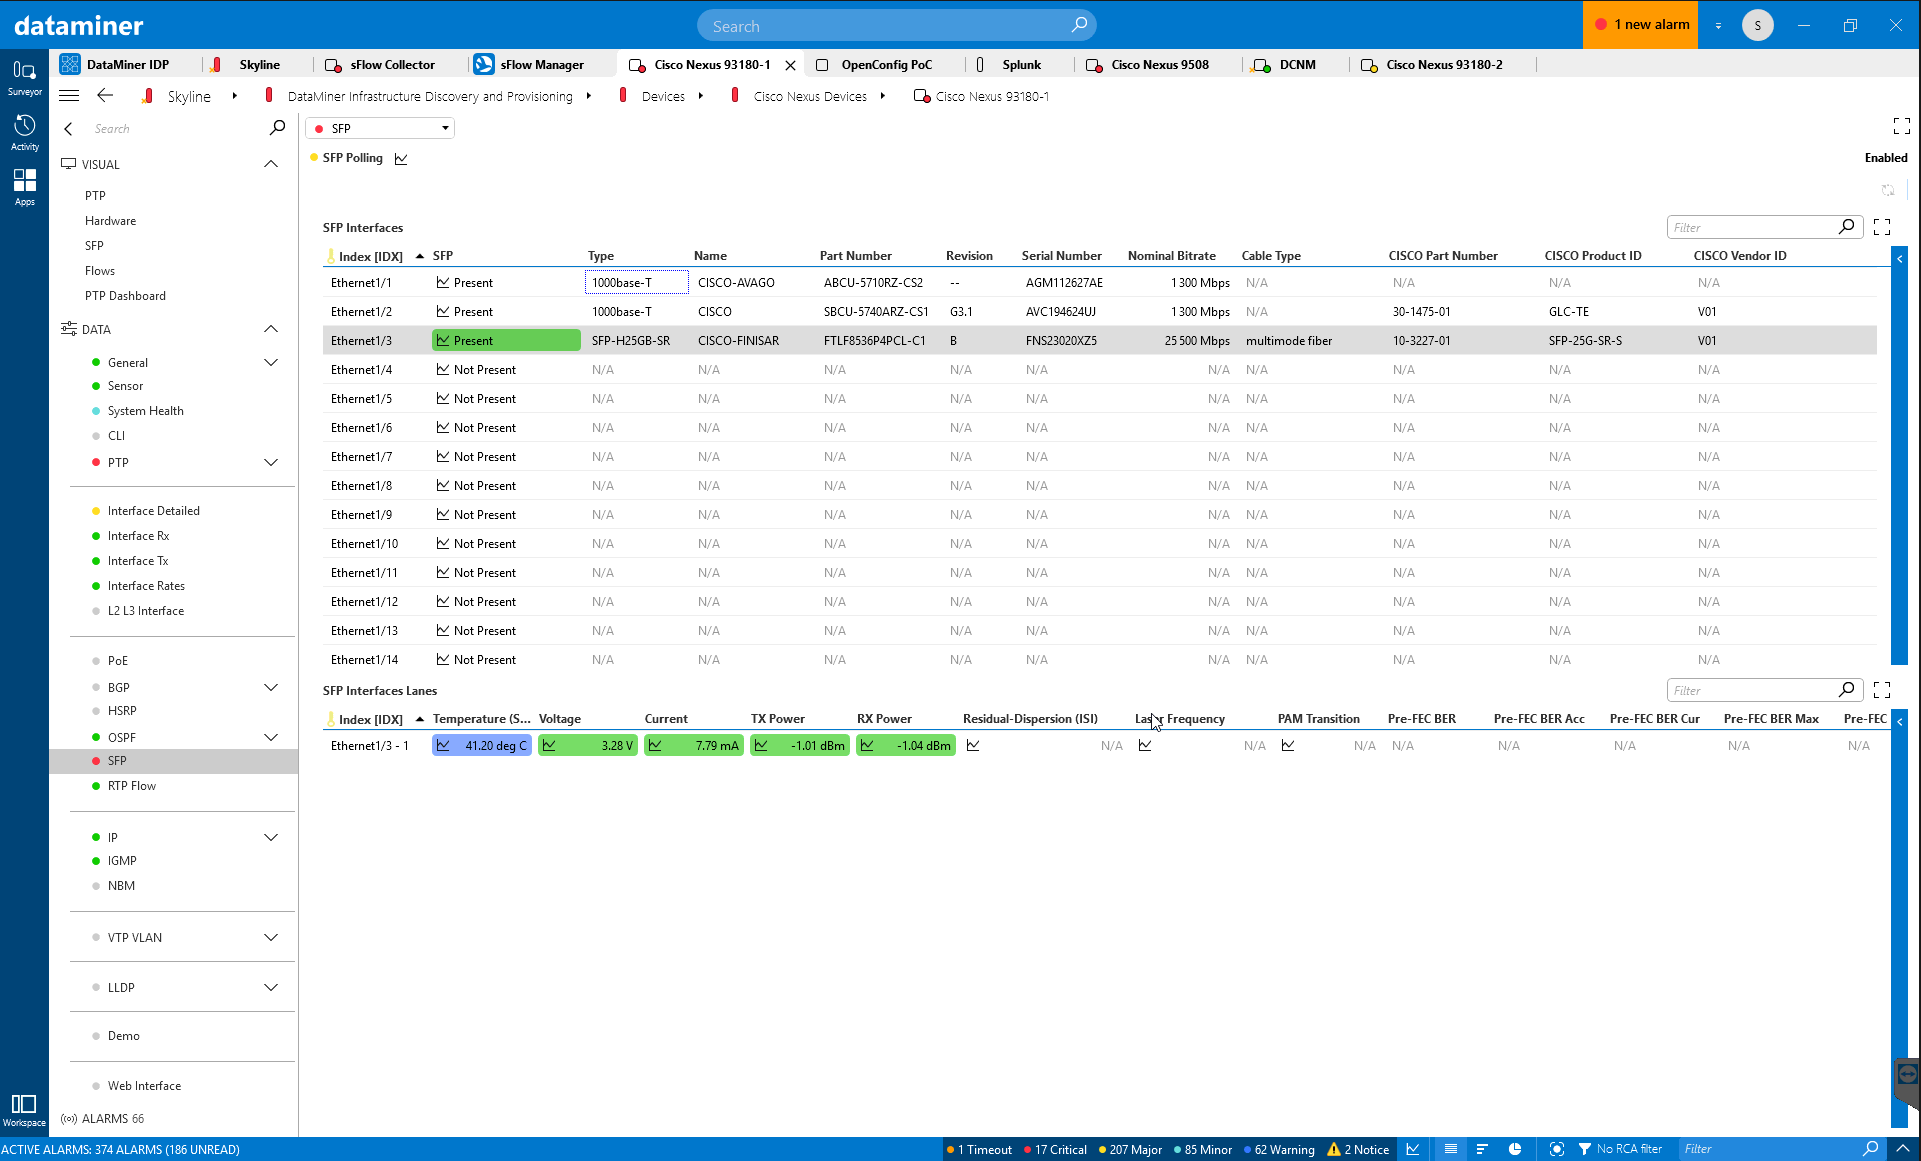Expand the PTP data item chevron
This screenshot has width=1921, height=1161.
point(271,462)
